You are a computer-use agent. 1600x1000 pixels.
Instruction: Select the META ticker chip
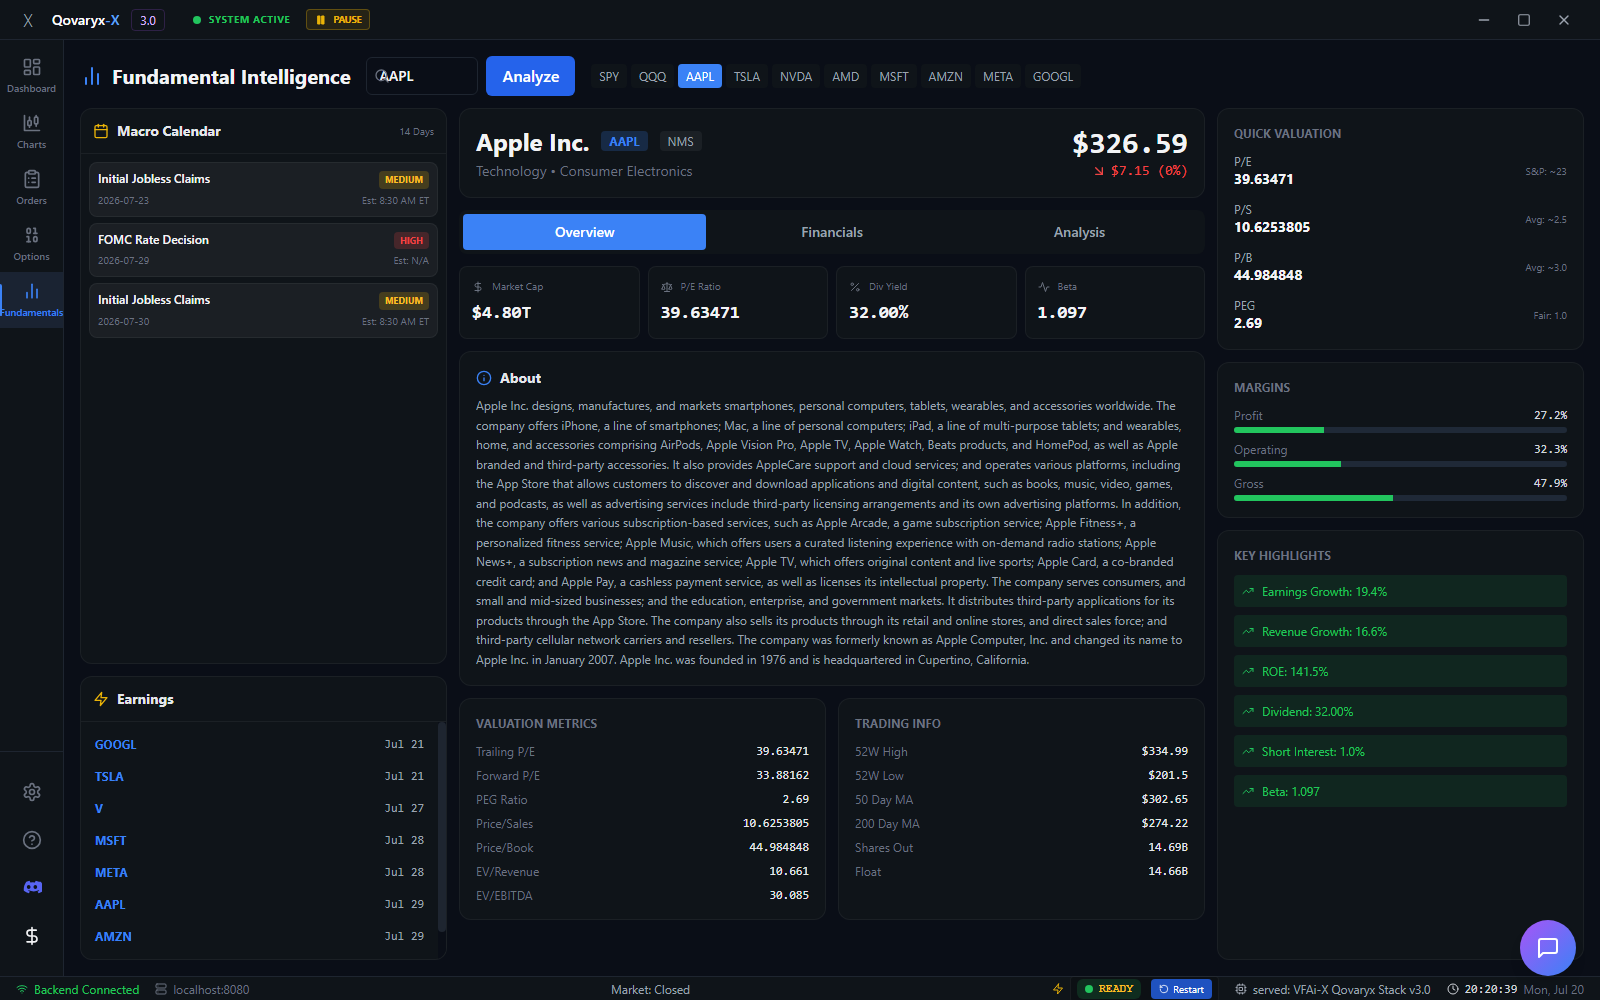998,77
